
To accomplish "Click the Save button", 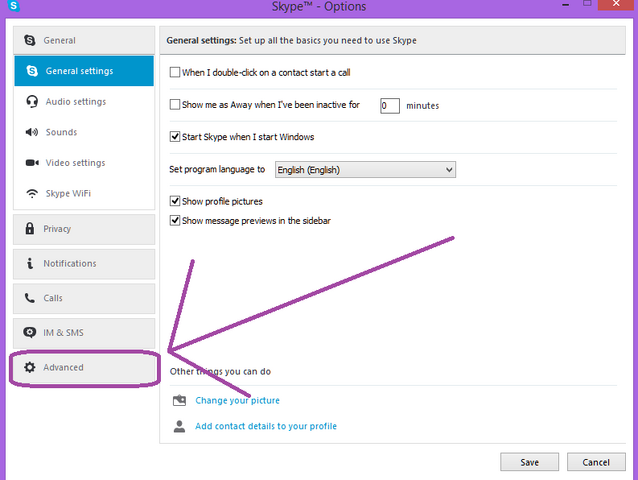I will 529,462.
